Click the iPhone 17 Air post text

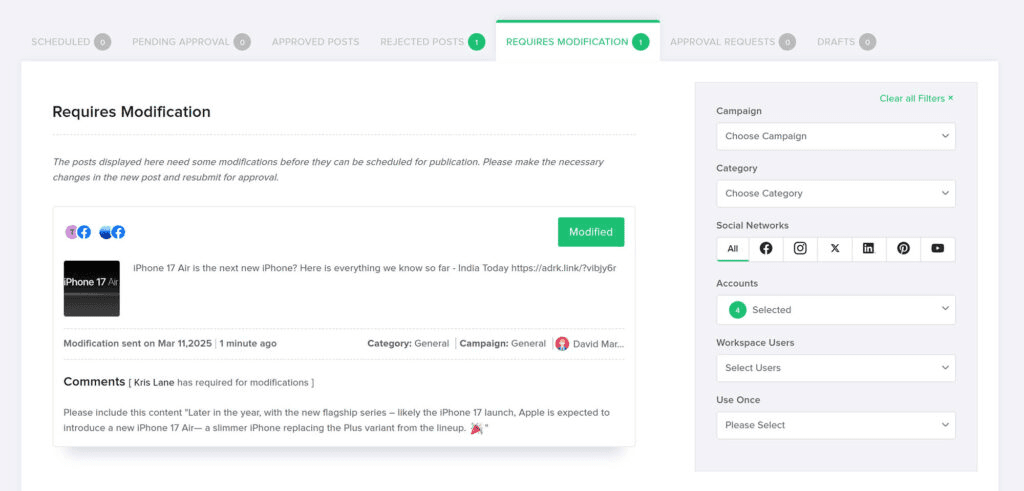pyautogui.click(x=375, y=268)
